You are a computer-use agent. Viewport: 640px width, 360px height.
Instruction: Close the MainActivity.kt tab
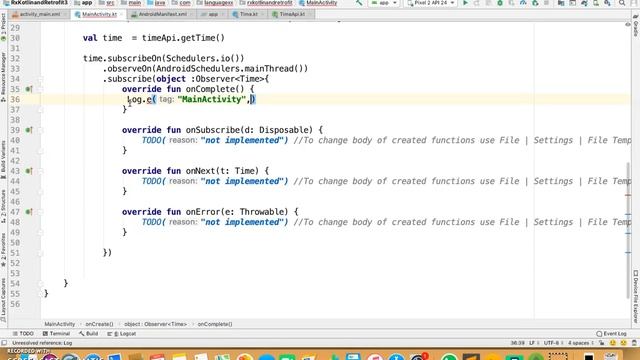pos(121,15)
